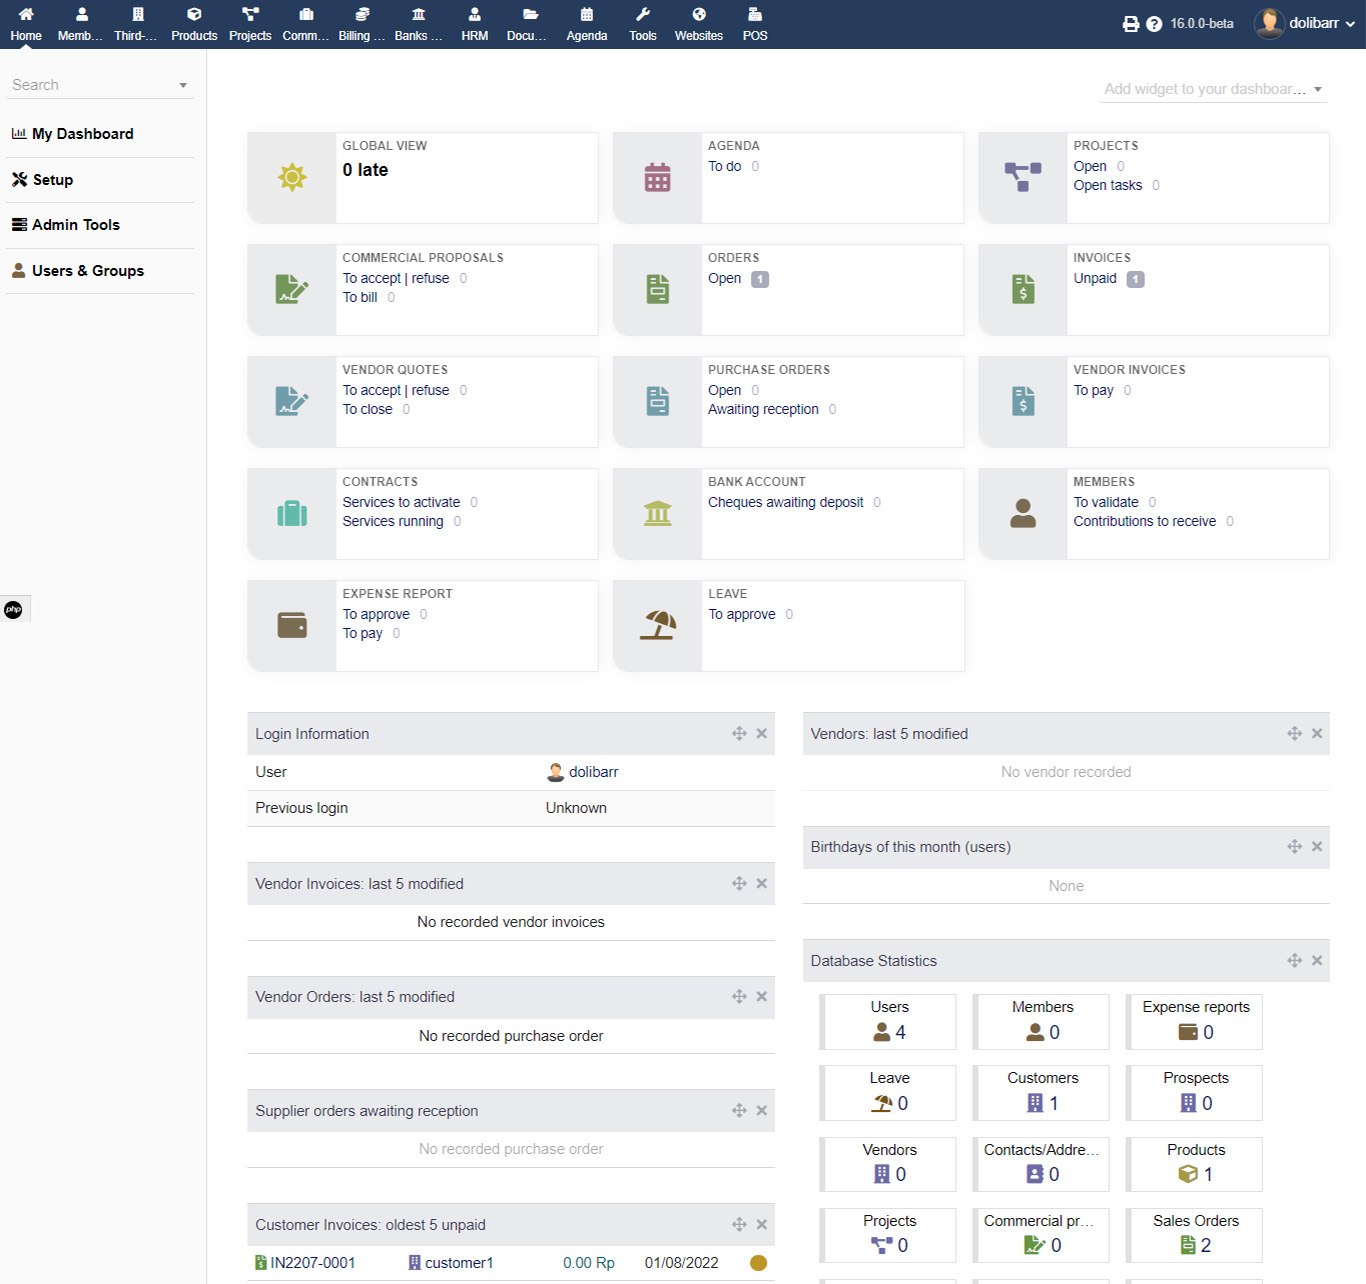This screenshot has width=1366, height=1284.
Task: Open the Sales Orders statistics tile
Action: (1195, 1234)
